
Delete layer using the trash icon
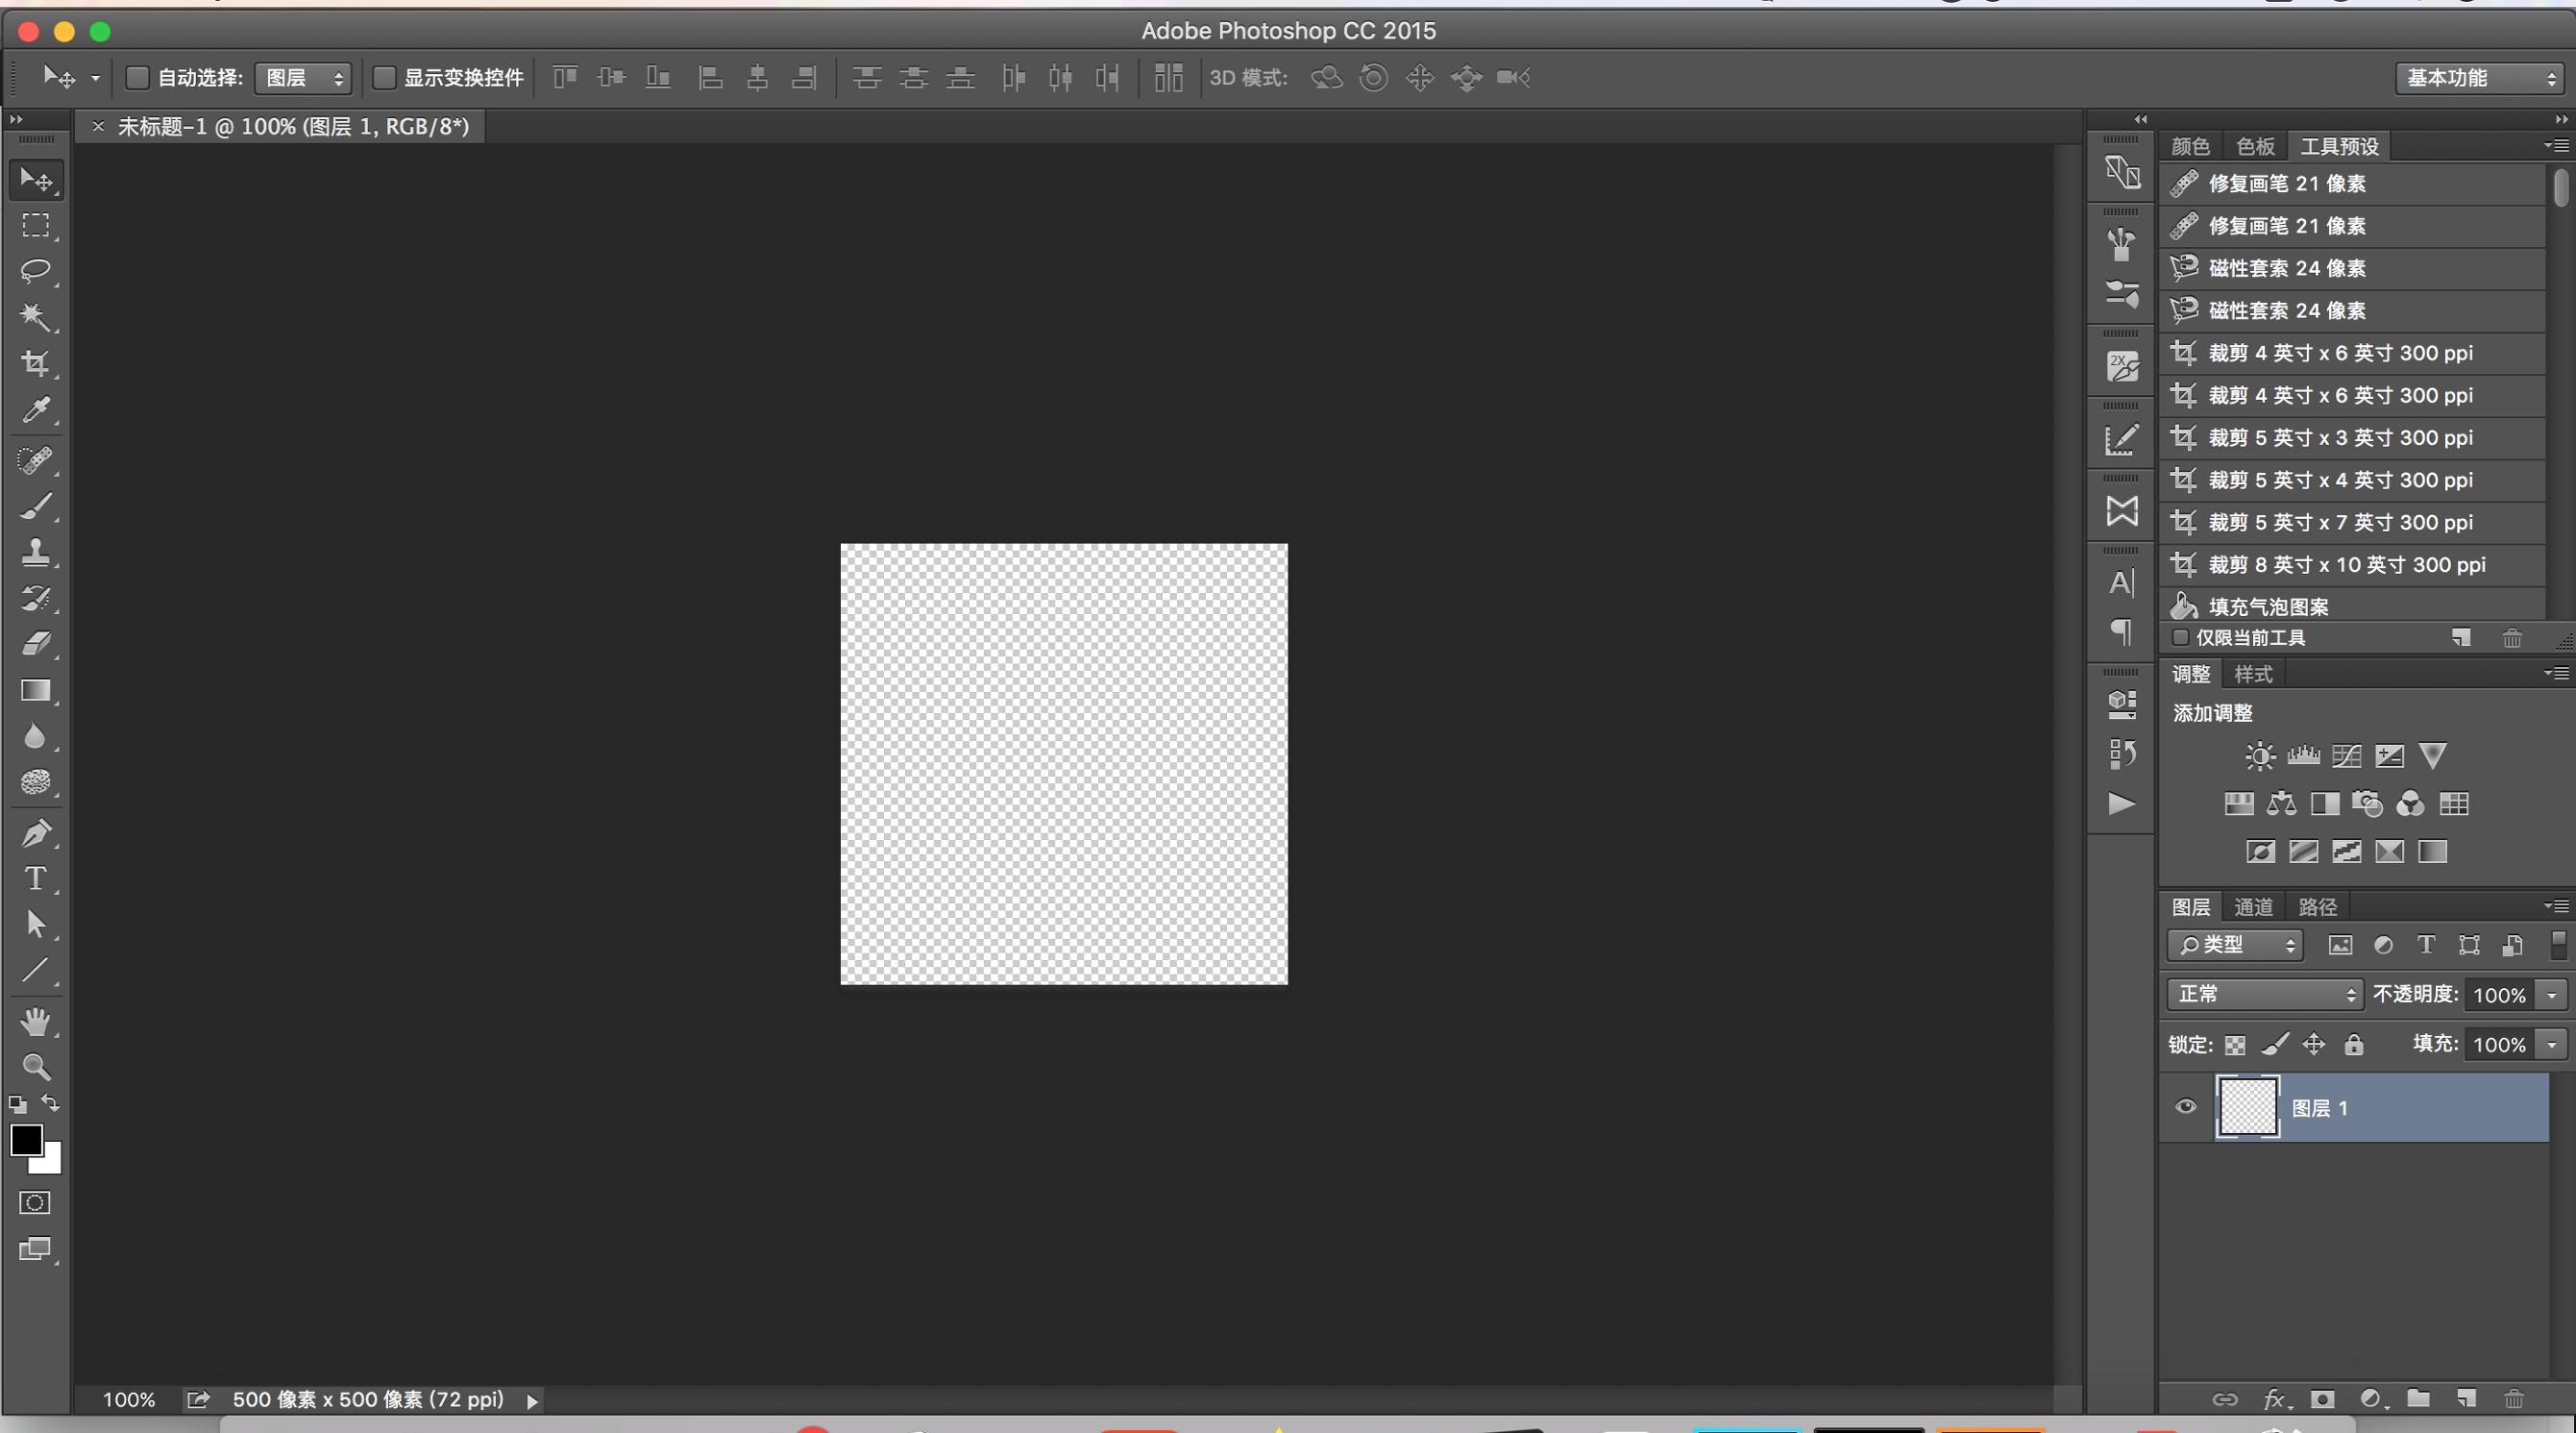[2513, 1398]
